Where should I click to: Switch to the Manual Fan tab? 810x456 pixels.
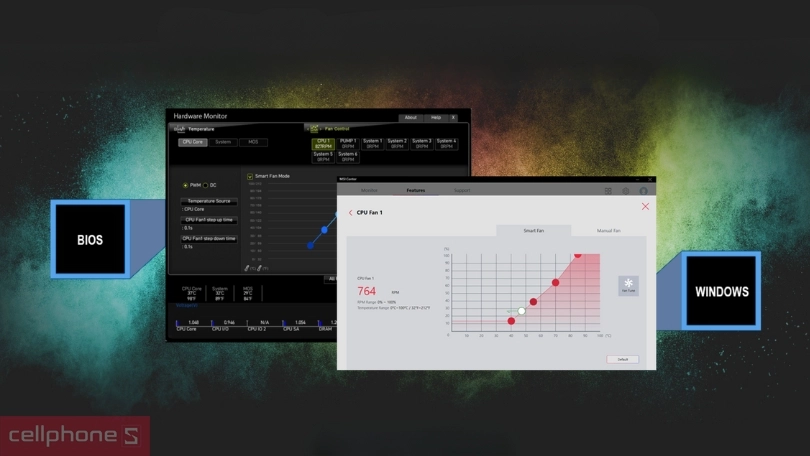pos(609,231)
